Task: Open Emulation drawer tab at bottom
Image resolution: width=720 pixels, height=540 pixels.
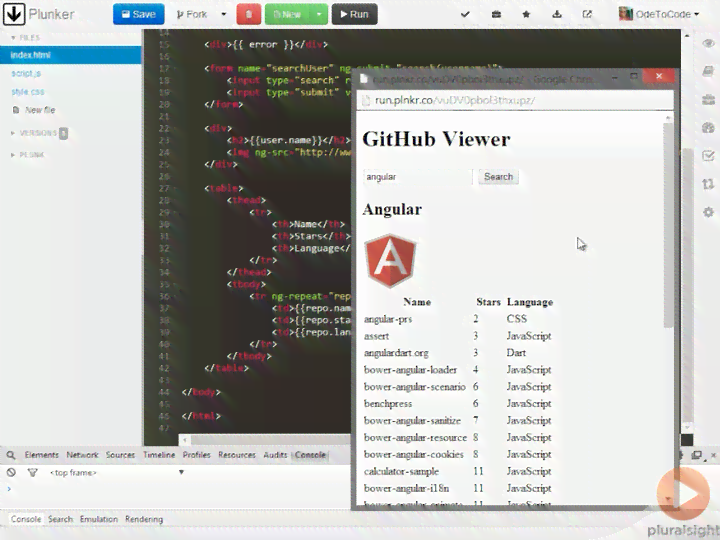Action: point(99,519)
